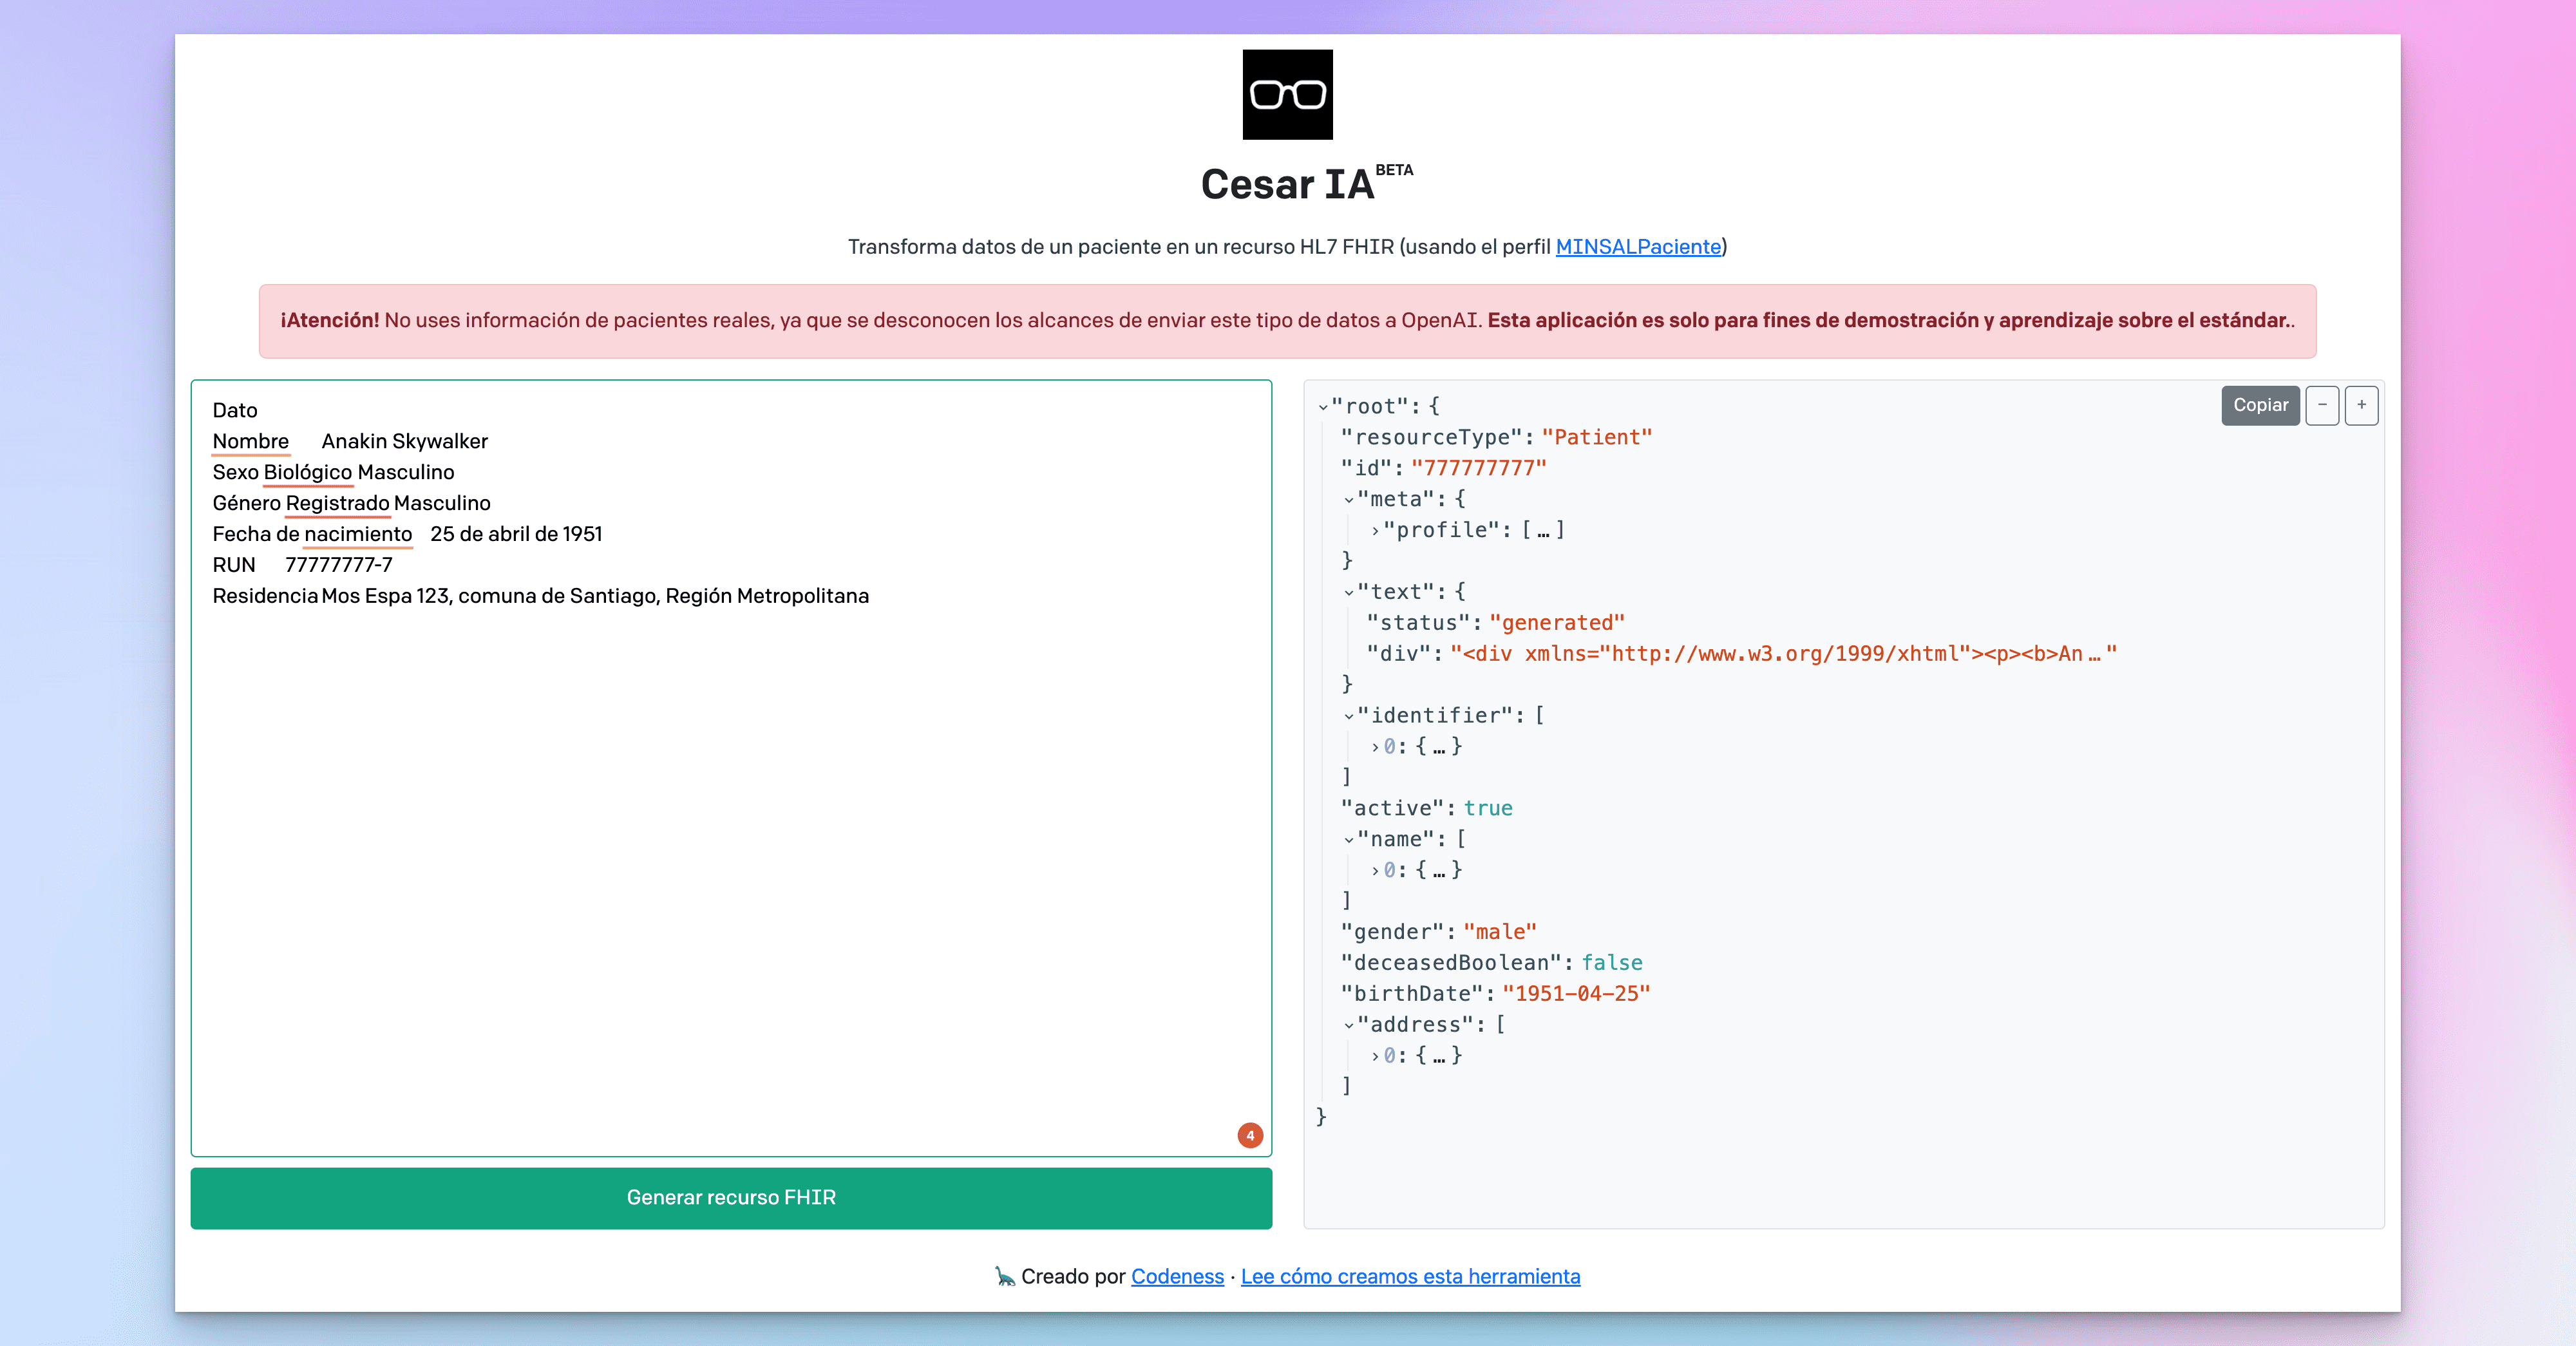Viewport: 2576px width, 1346px height.
Task: Click the dinosaur emoji in the footer
Action: [1004, 1276]
